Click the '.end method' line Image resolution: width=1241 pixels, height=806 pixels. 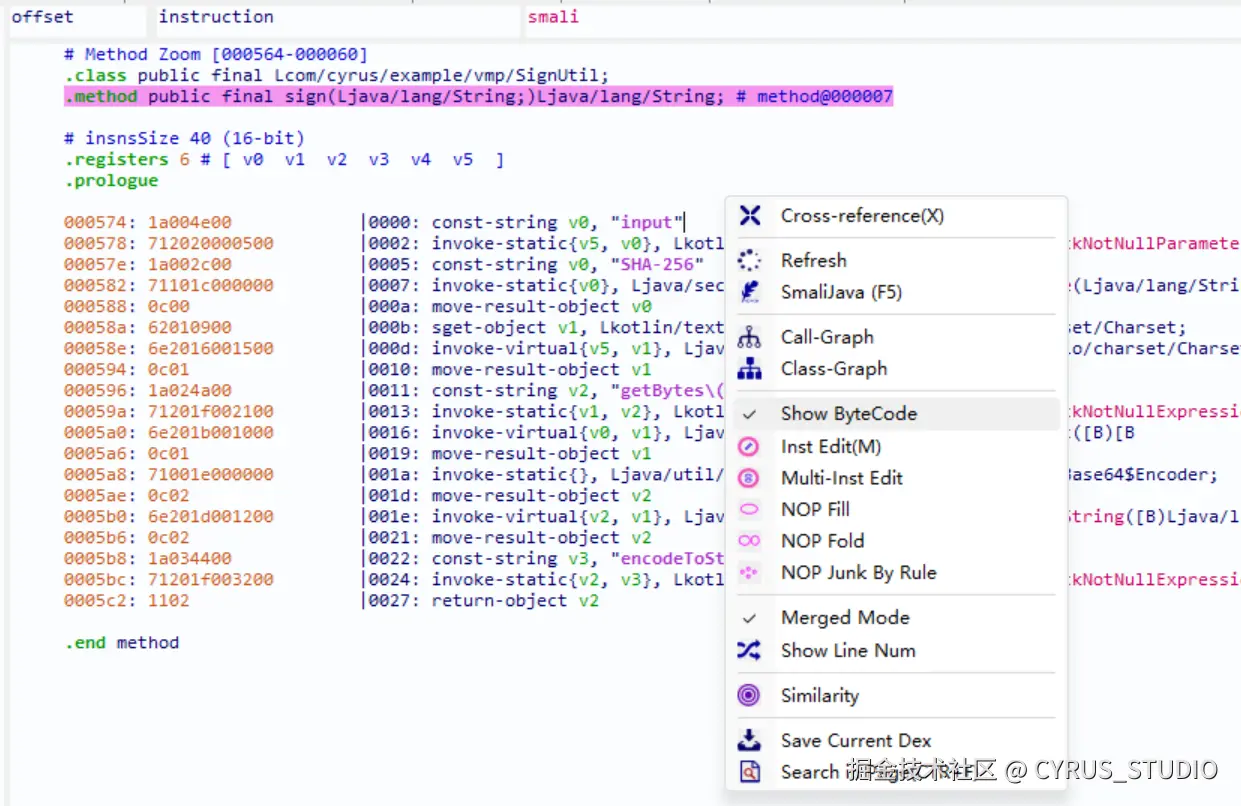click(122, 642)
